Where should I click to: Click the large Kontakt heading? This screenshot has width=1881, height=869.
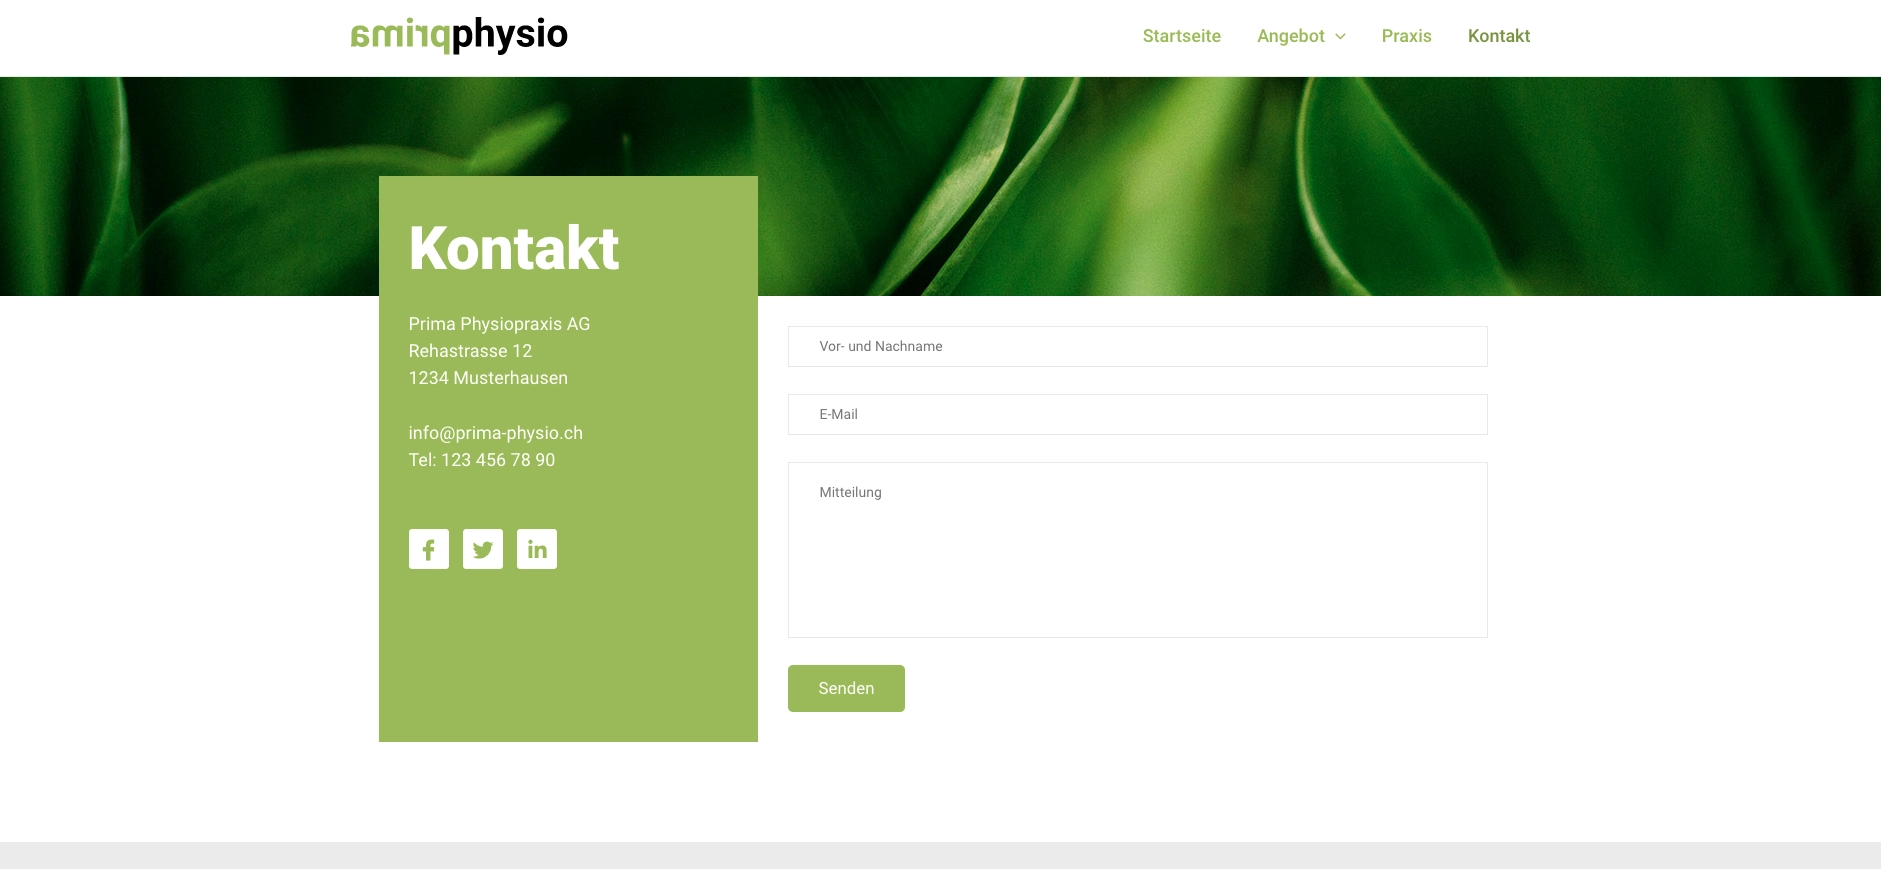click(513, 248)
